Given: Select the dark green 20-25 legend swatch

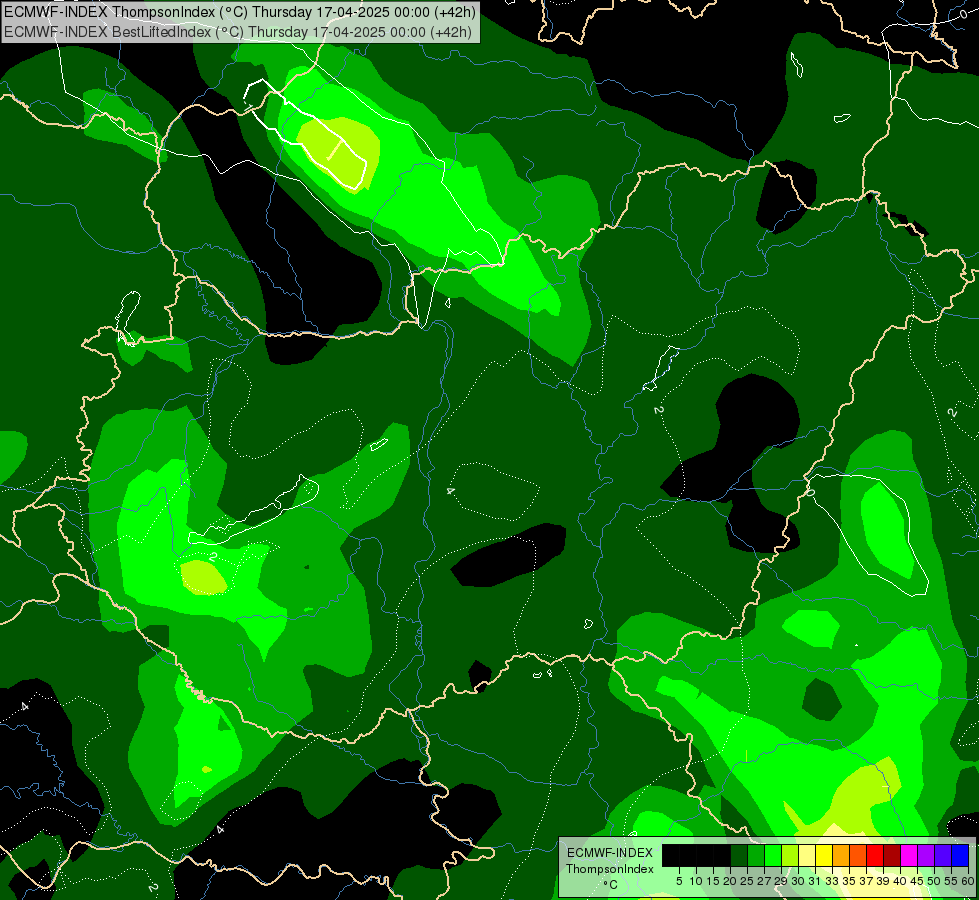Looking at the screenshot, I should point(739,855).
